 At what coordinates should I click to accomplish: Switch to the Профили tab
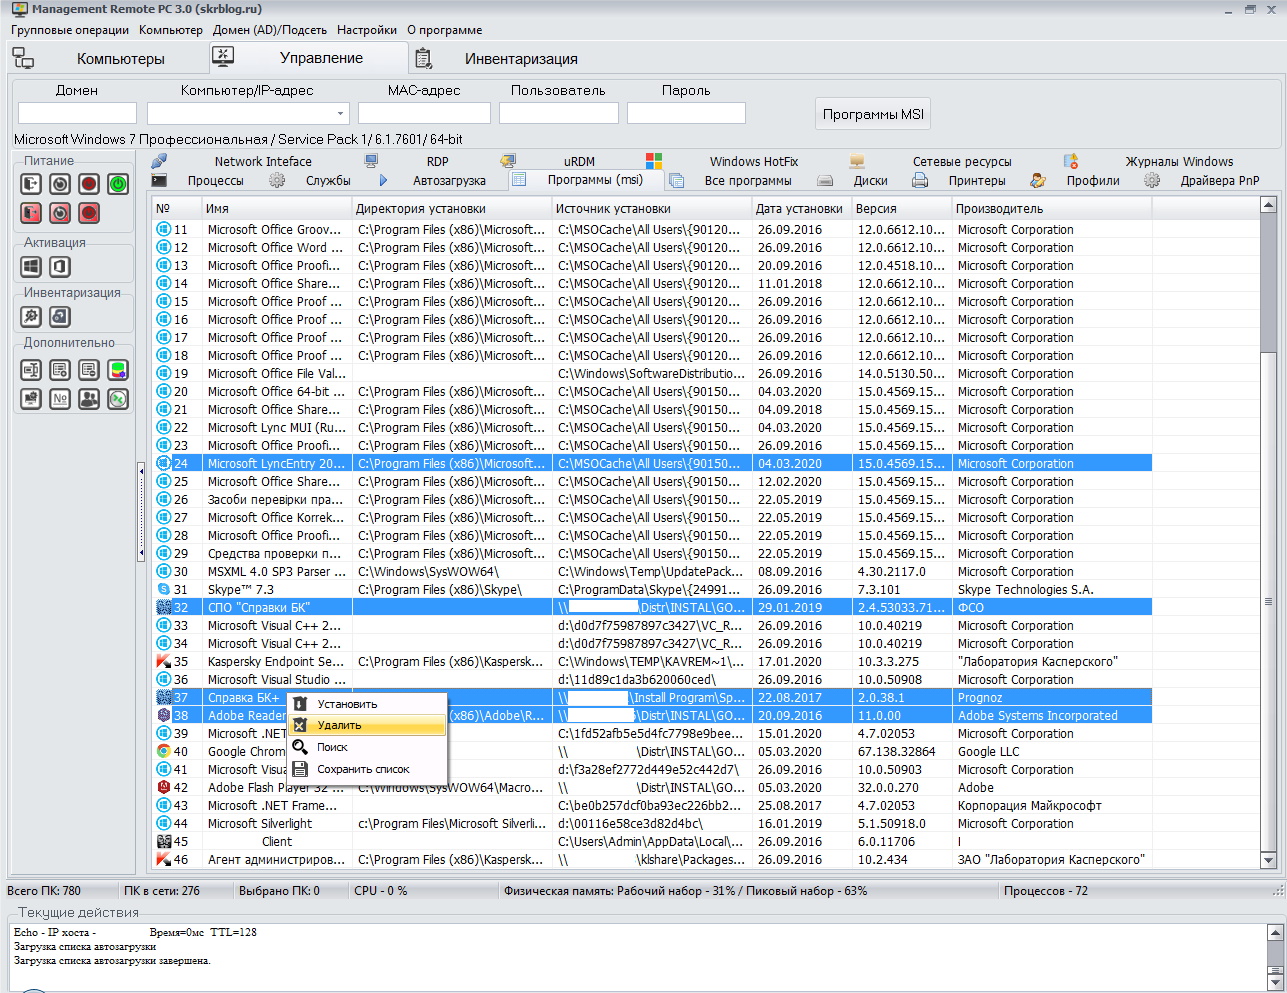click(x=1092, y=181)
